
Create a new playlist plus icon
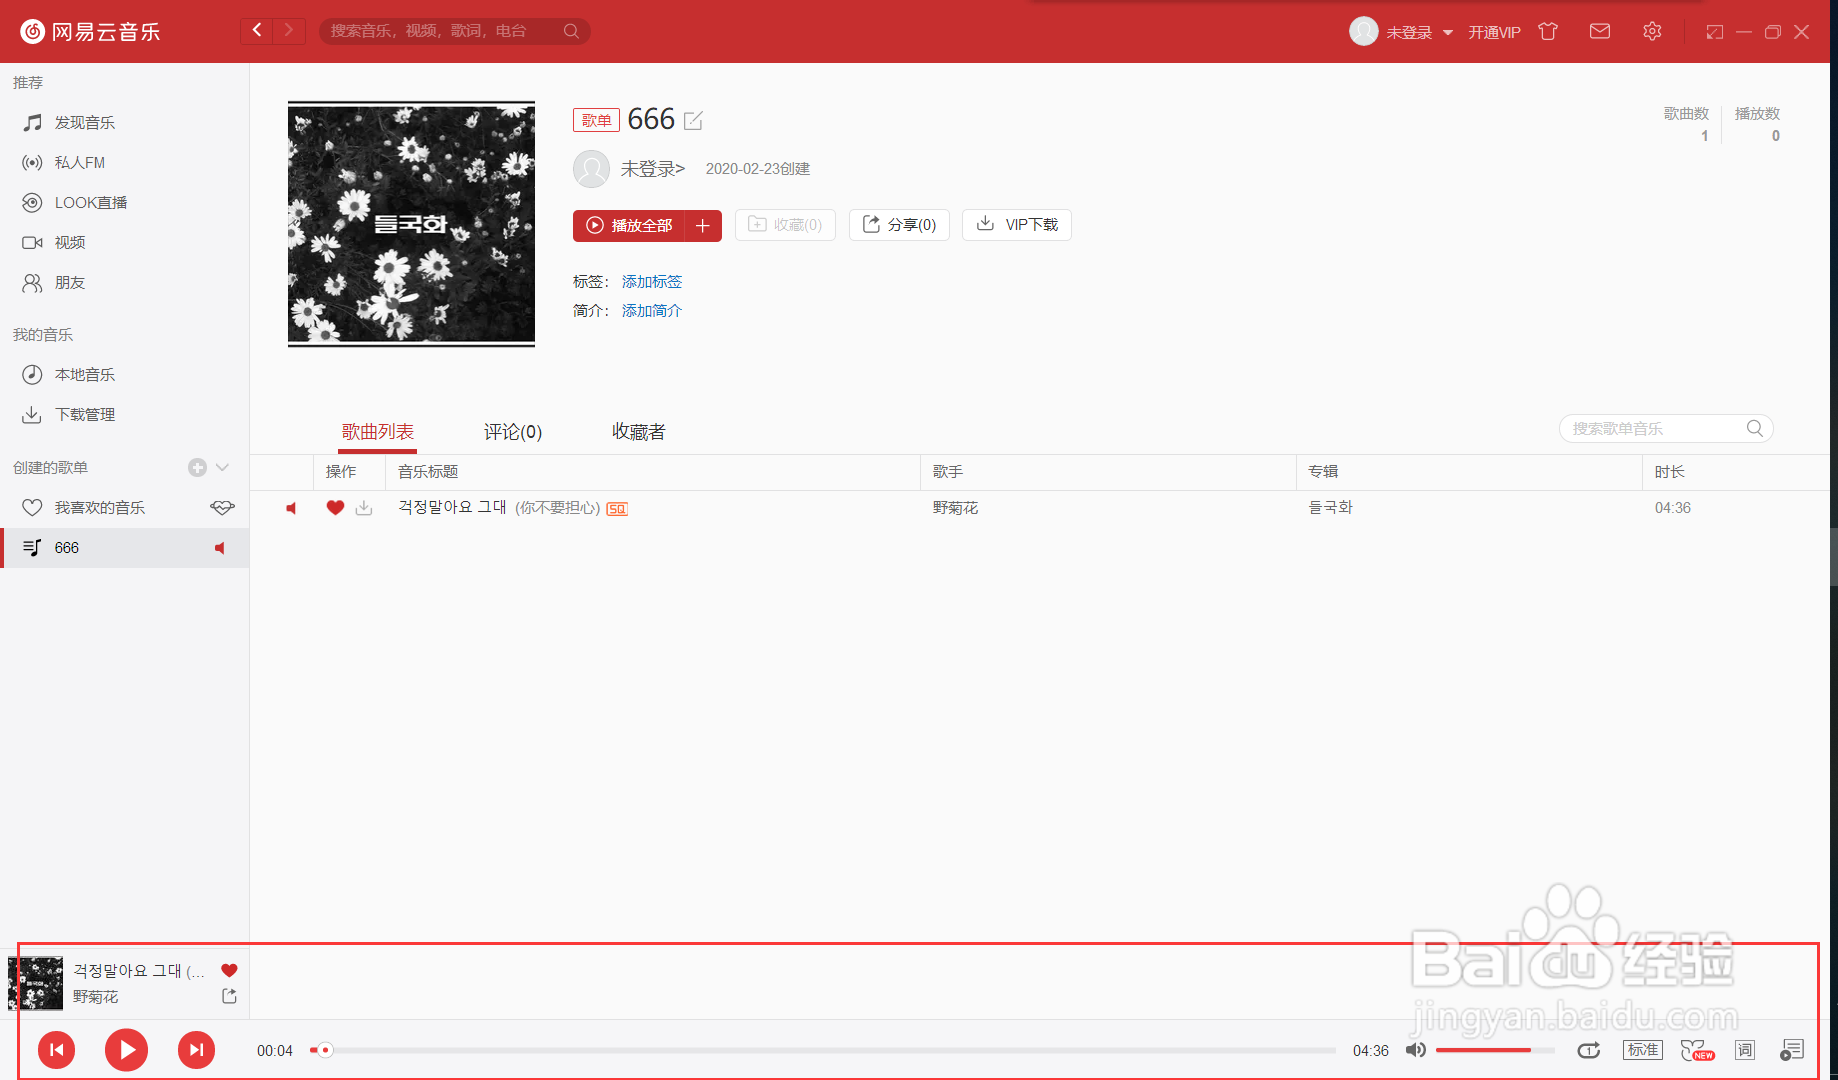pyautogui.click(x=197, y=467)
